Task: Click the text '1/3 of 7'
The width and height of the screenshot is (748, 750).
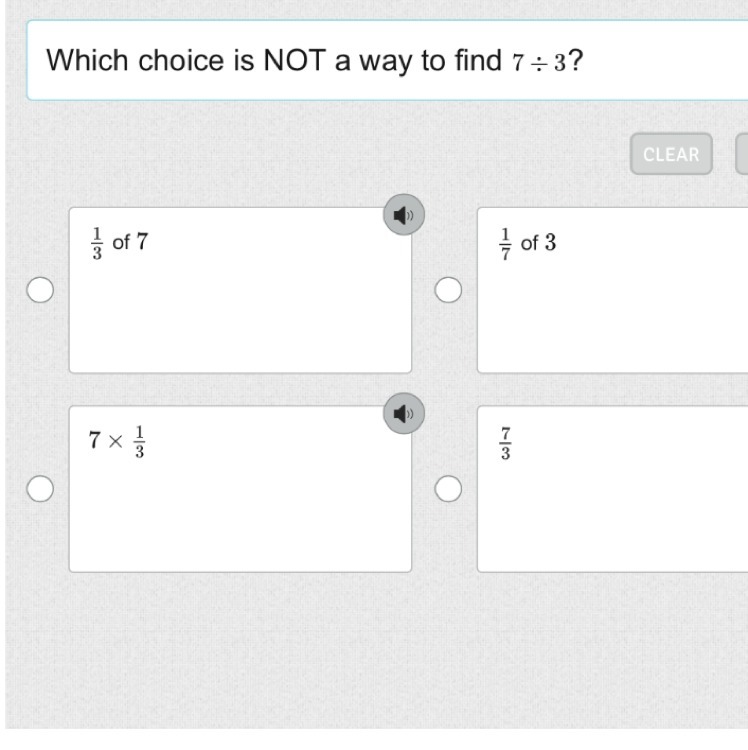Action: click(120, 241)
